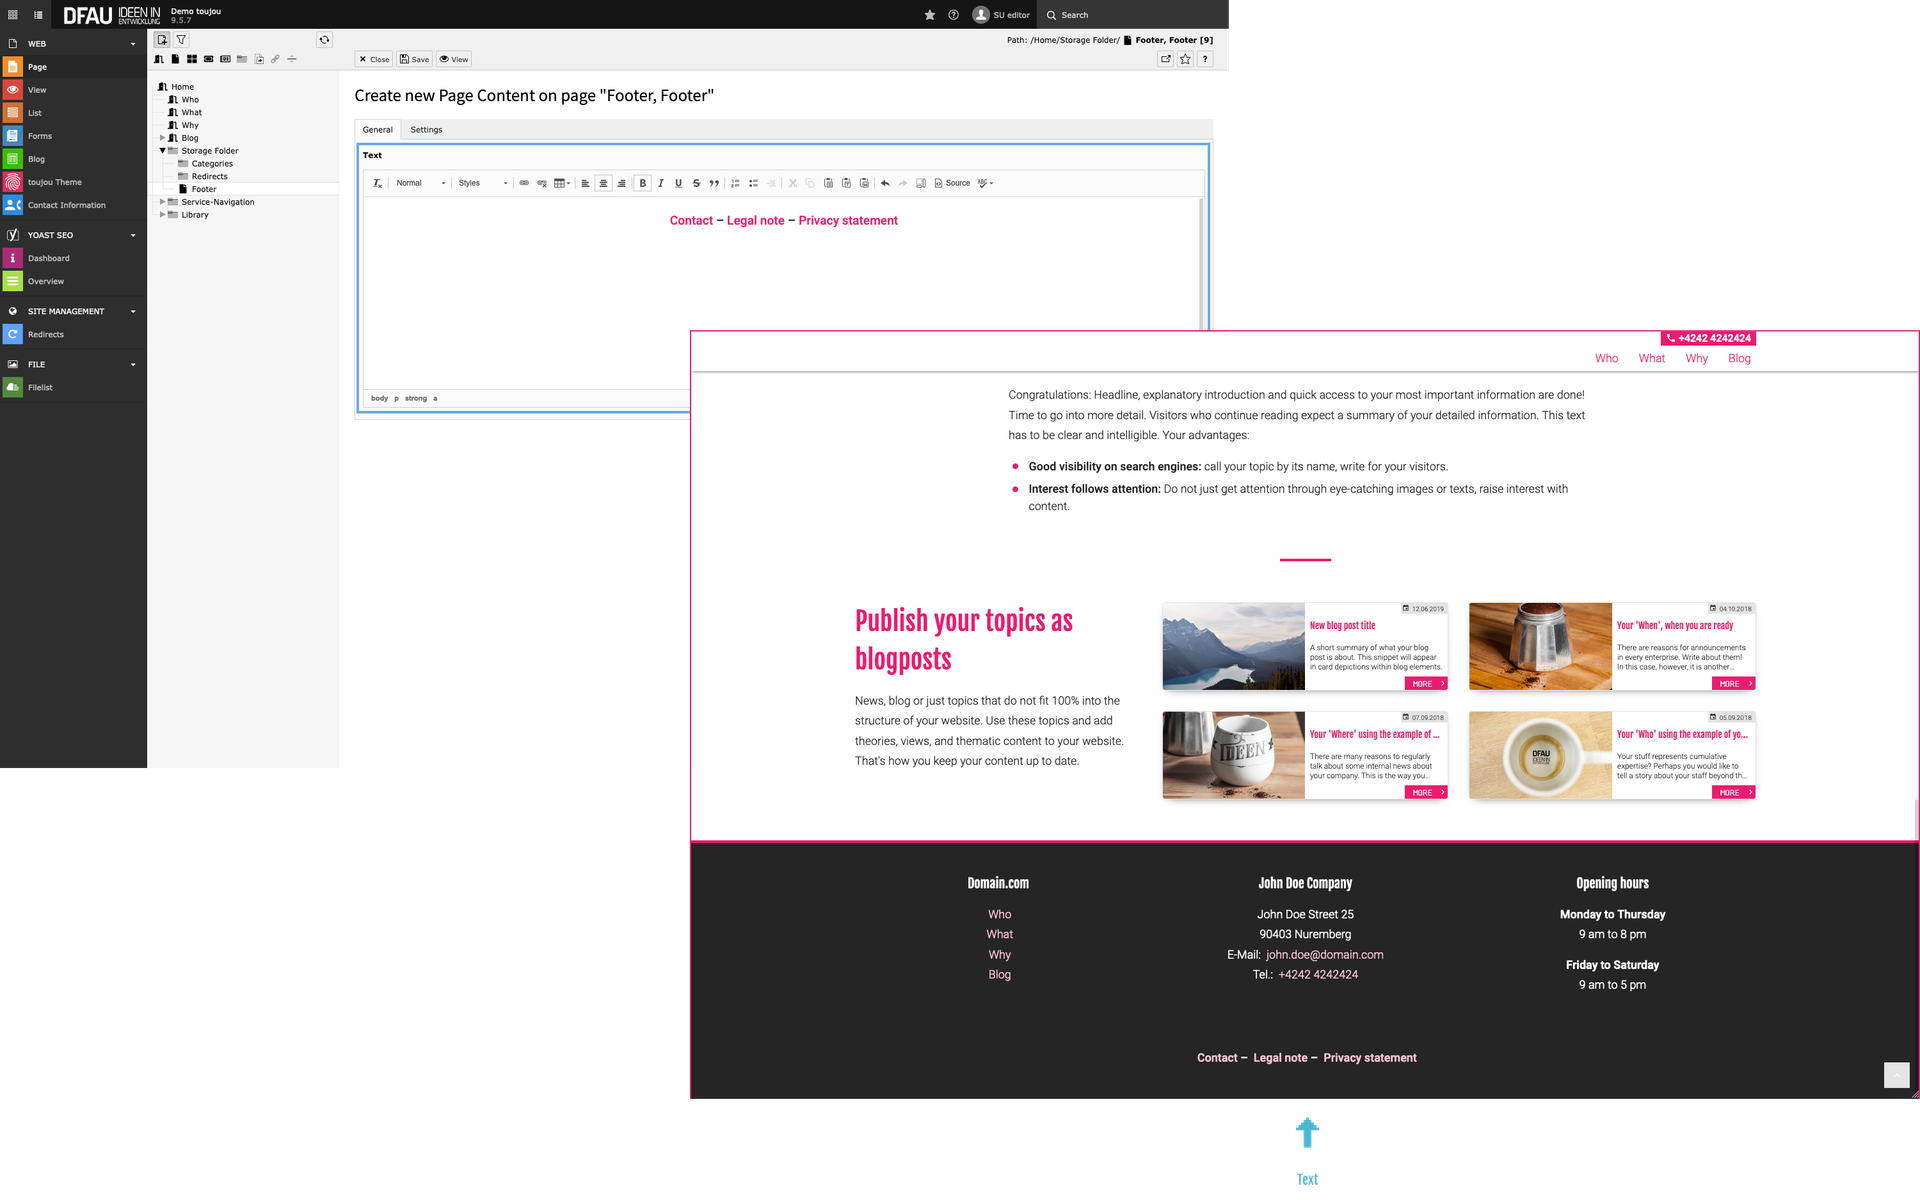
Task: Toggle center alignment button
Action: pyautogui.click(x=603, y=183)
